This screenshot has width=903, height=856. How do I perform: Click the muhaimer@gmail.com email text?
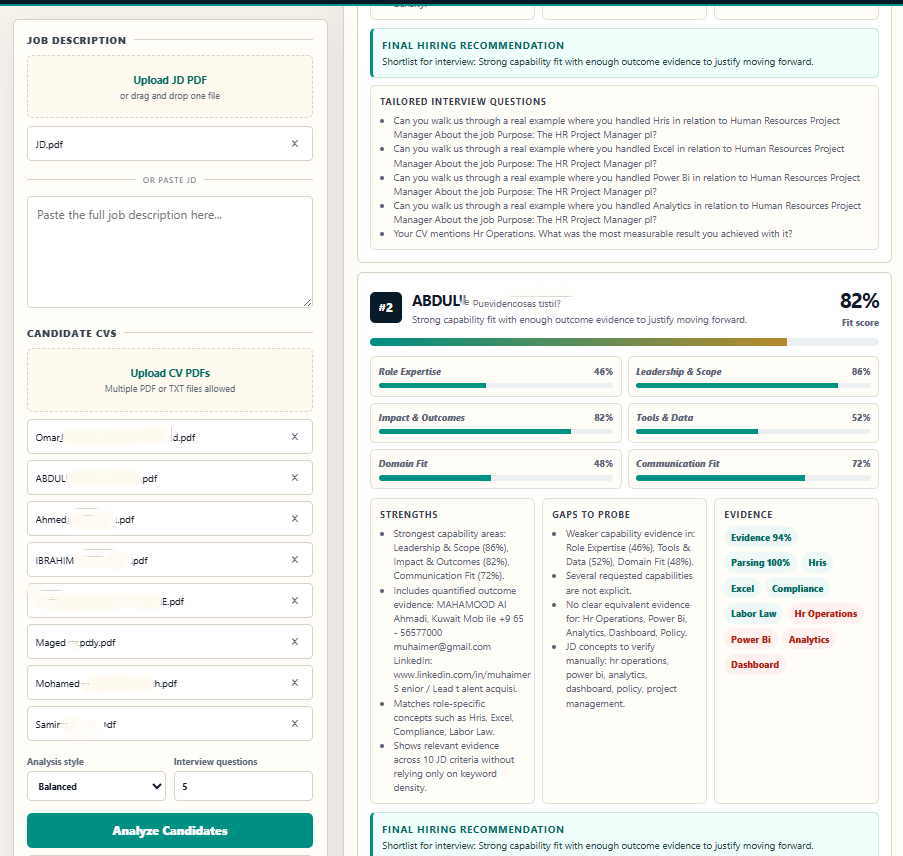[442, 647]
